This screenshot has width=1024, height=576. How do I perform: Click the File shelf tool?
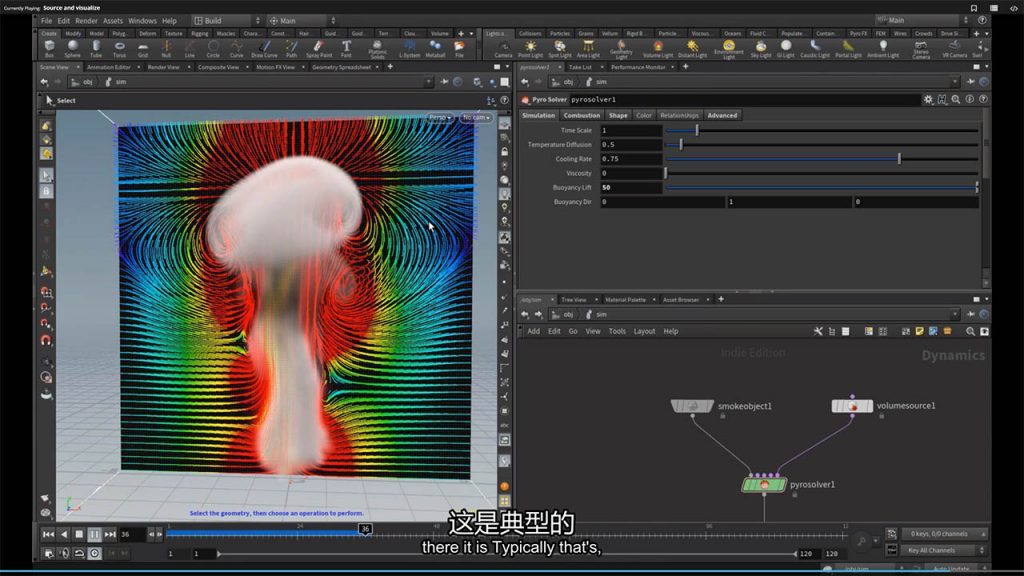click(459, 48)
